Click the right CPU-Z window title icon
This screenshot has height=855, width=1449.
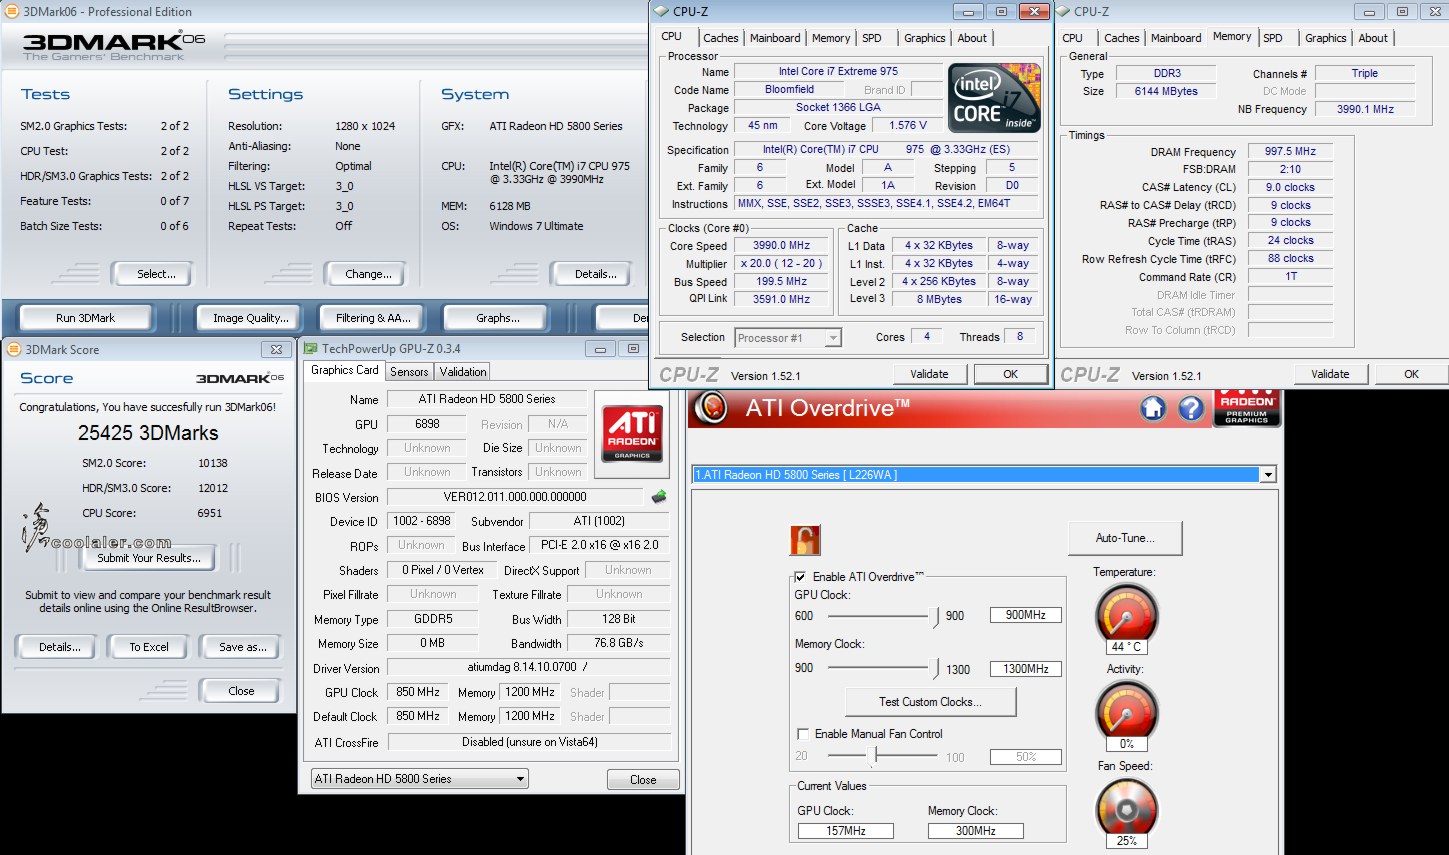1064,11
